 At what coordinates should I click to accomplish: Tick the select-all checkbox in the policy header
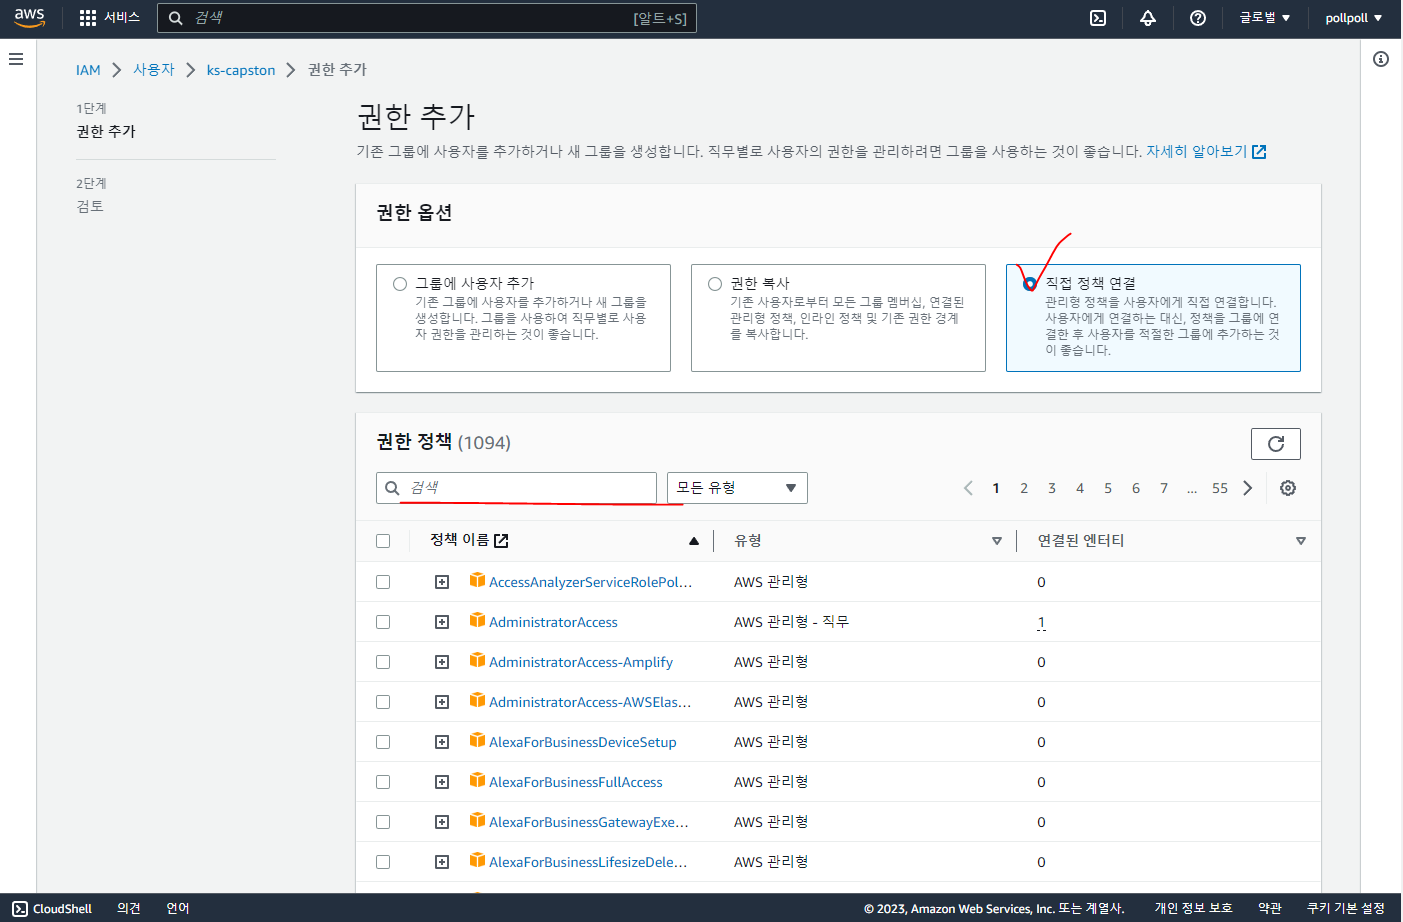(x=383, y=541)
